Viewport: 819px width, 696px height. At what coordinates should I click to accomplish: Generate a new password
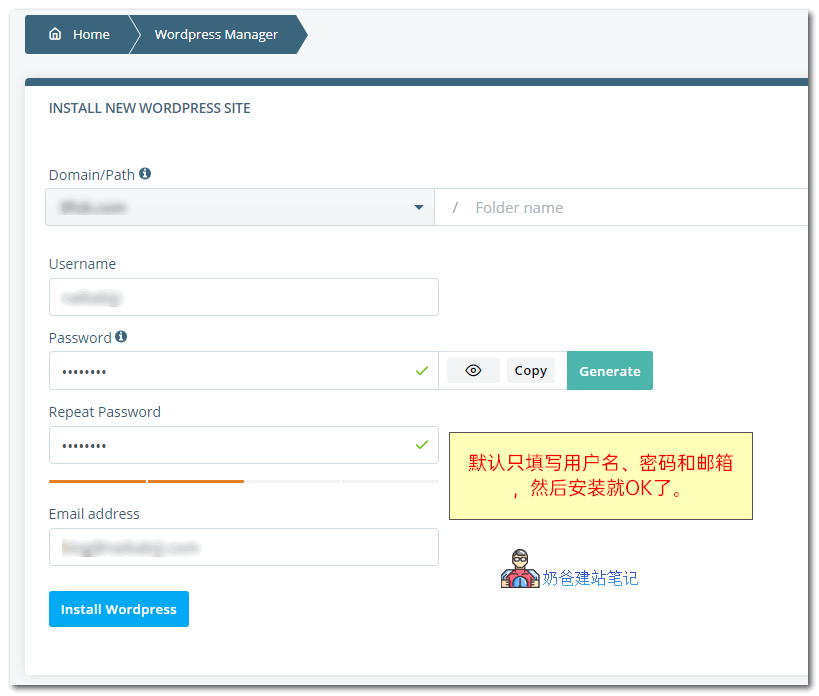tap(609, 370)
